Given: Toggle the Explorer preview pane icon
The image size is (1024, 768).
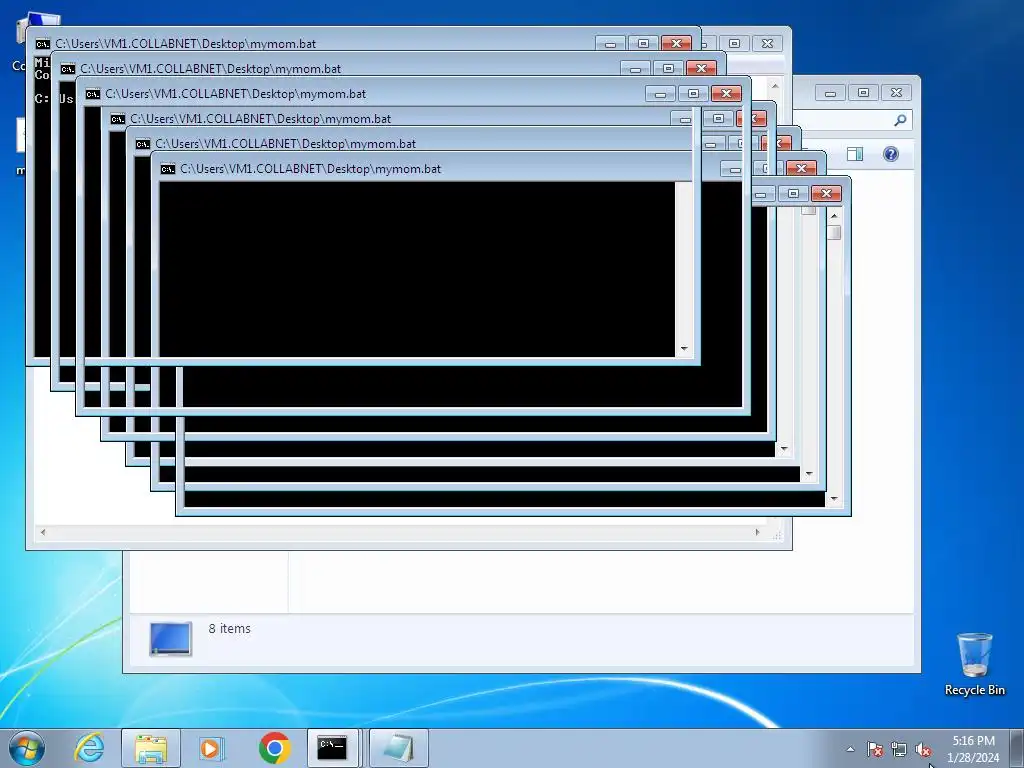Looking at the screenshot, I should tap(855, 154).
